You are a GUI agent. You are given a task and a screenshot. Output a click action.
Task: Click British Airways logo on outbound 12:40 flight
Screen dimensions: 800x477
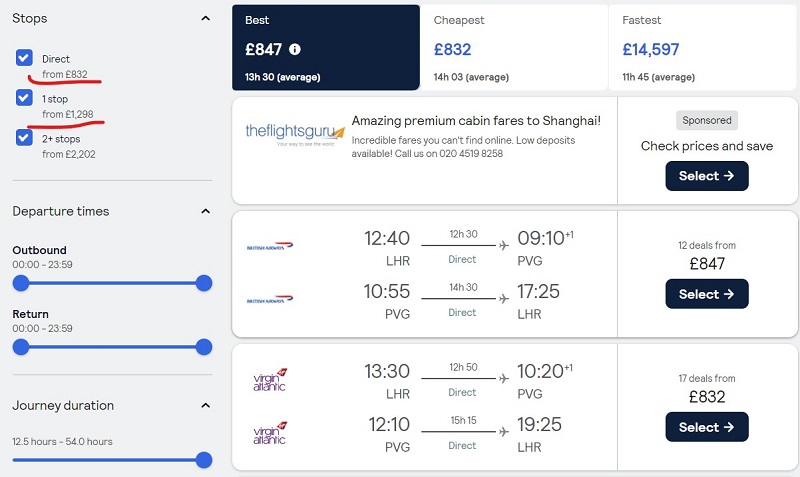[270, 246]
